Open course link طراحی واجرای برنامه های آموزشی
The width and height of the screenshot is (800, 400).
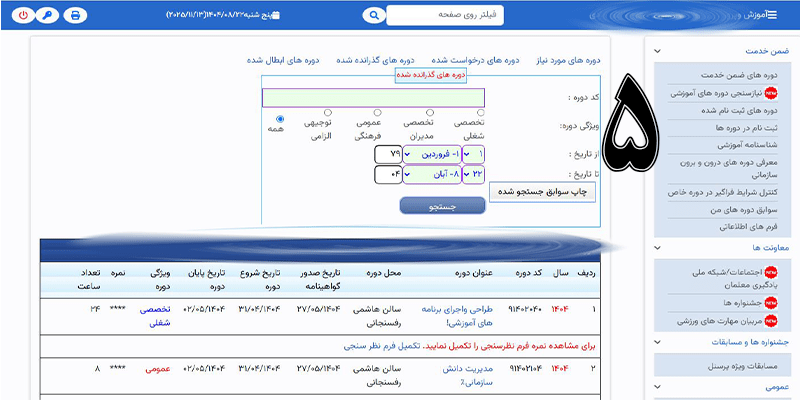(457, 316)
